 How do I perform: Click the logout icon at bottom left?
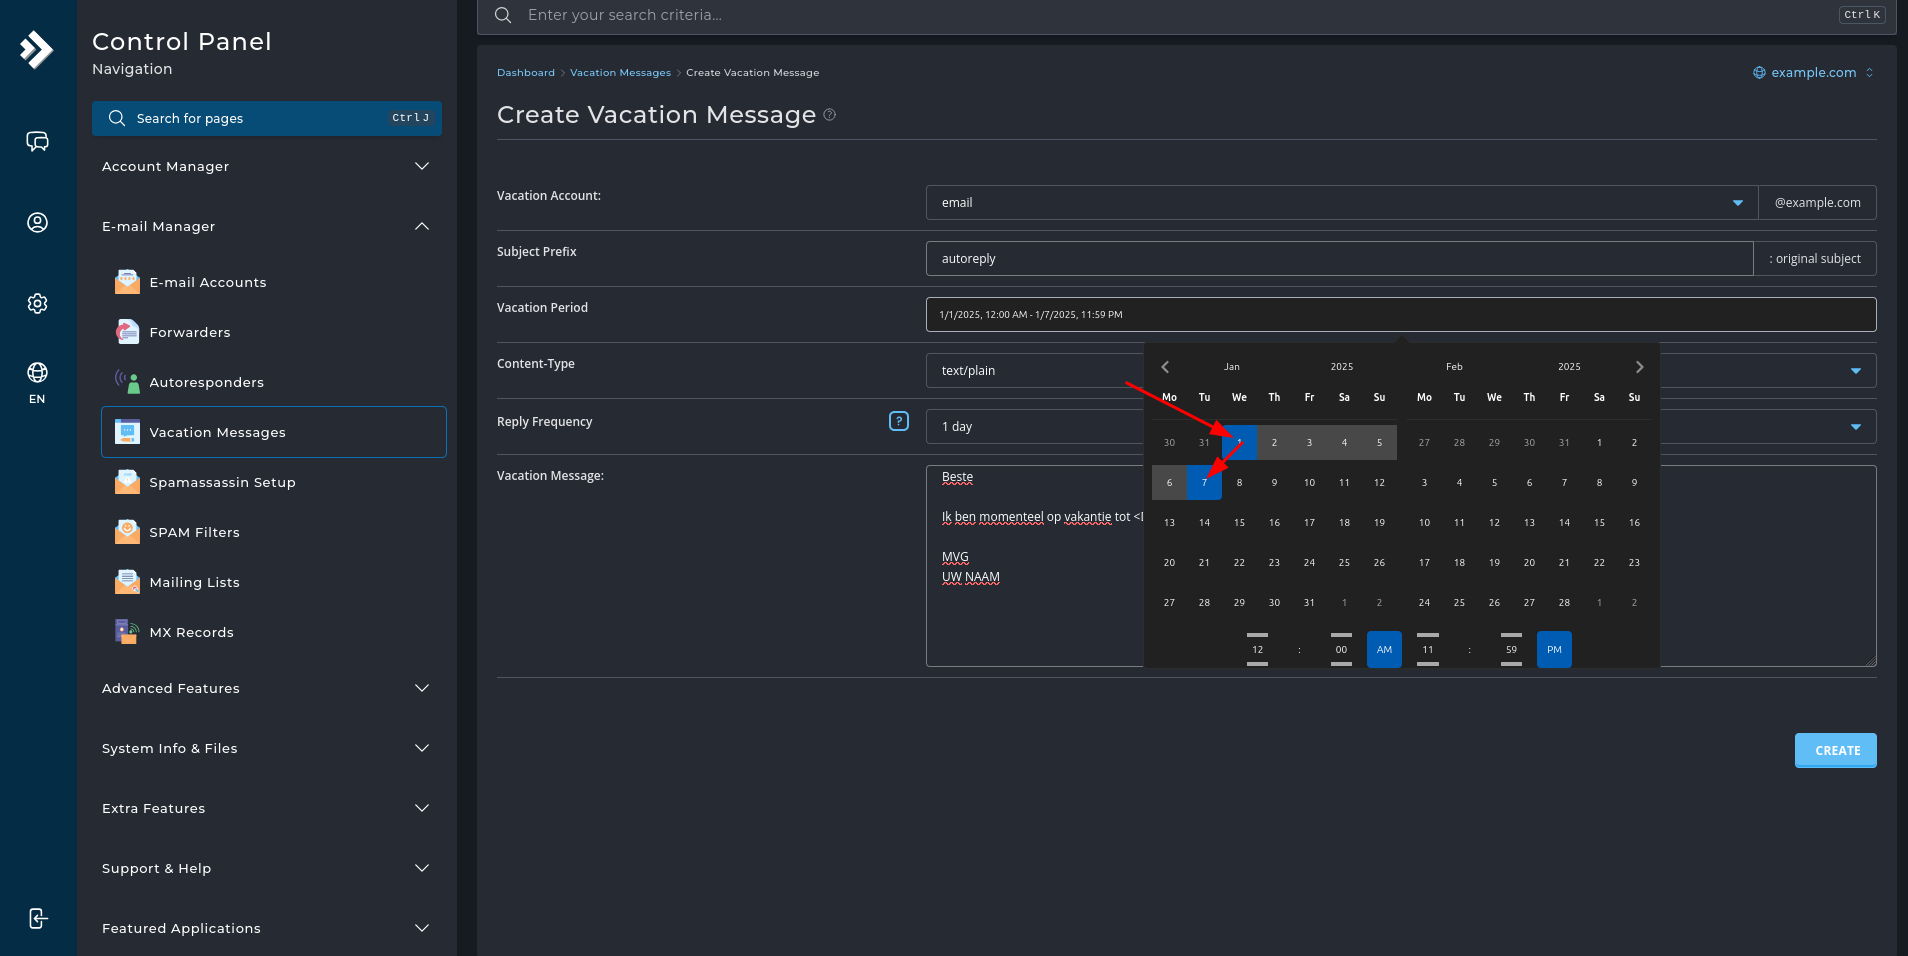pos(37,918)
